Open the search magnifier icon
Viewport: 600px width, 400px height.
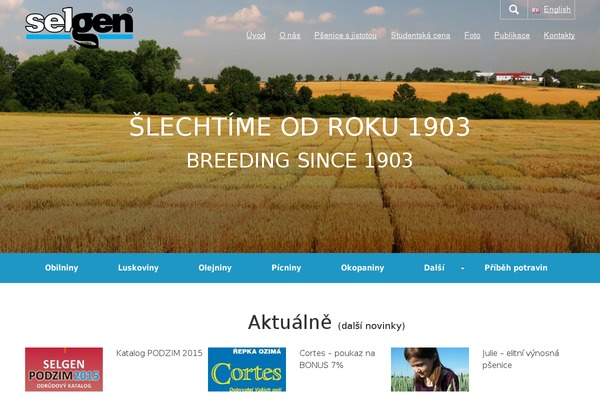pos(514,10)
